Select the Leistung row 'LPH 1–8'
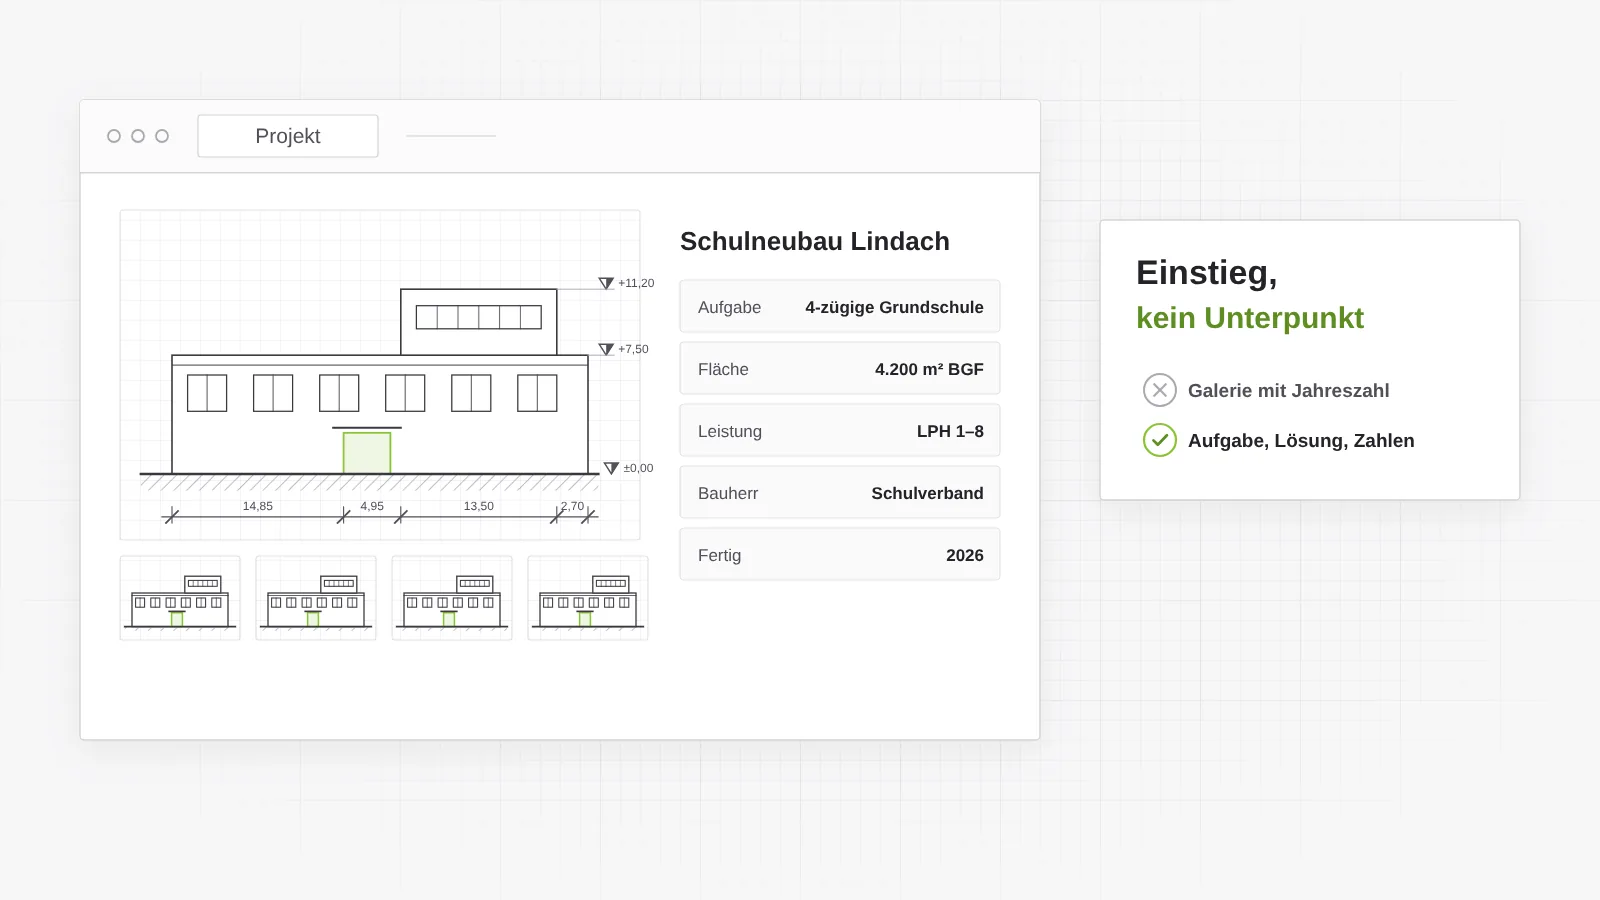Image resolution: width=1600 pixels, height=900 pixels. click(x=840, y=430)
